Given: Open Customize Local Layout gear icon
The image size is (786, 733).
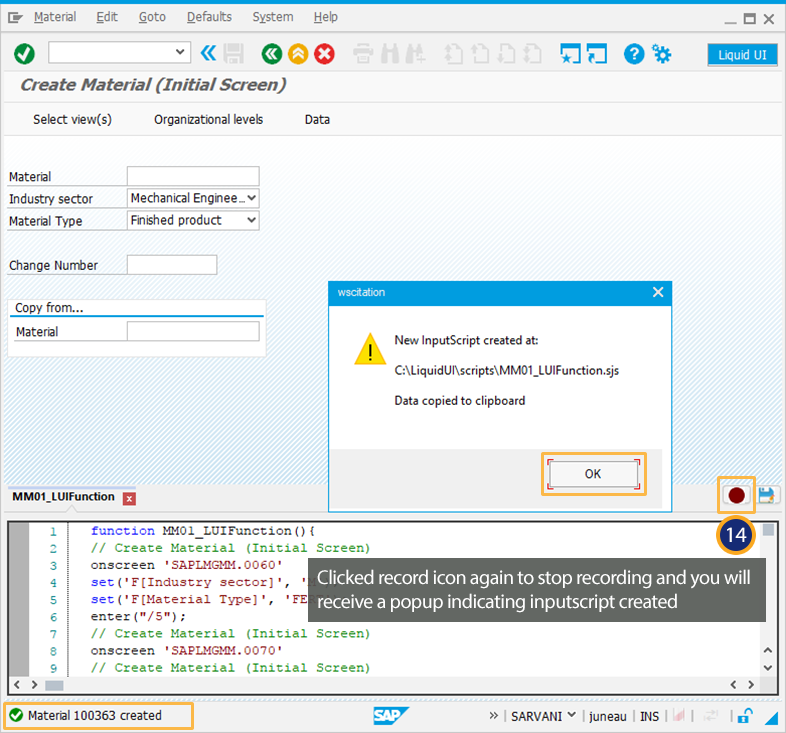Looking at the screenshot, I should 661,54.
